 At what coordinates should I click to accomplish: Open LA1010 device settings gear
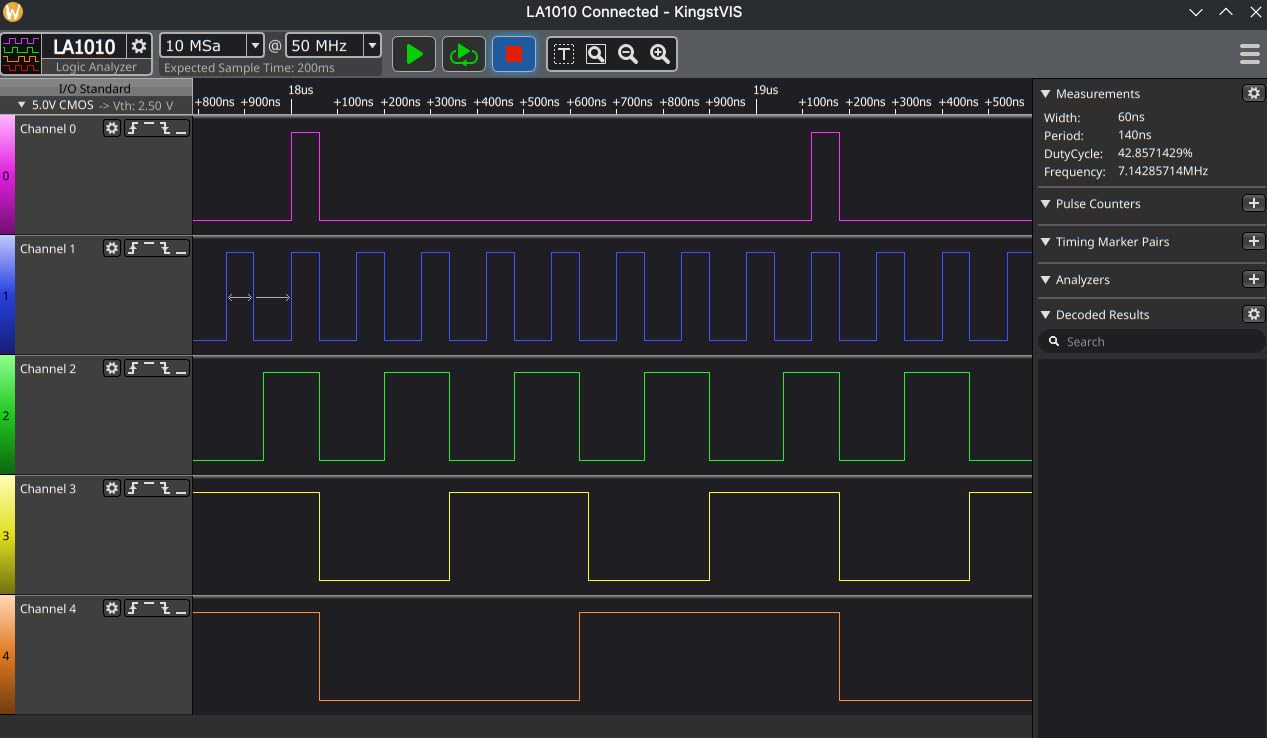pos(139,46)
